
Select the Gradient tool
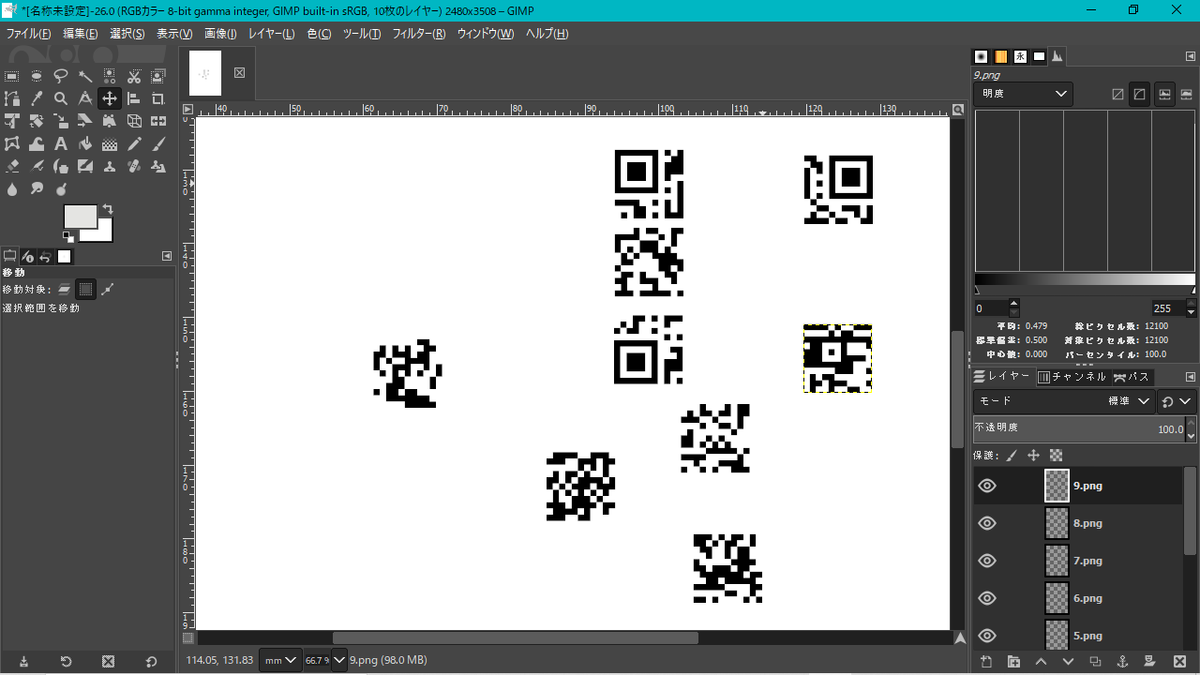coord(109,144)
